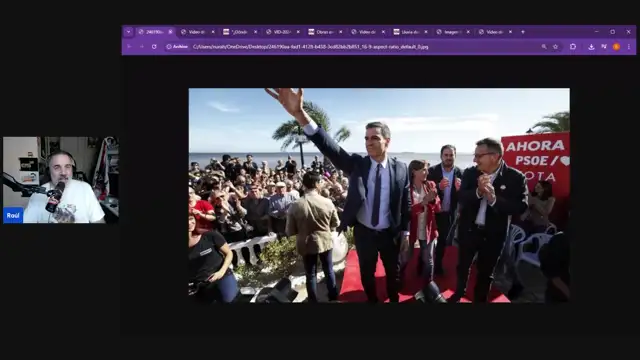Switch to the Imagen tab
640x360 pixels.
pyautogui.click(x=452, y=32)
